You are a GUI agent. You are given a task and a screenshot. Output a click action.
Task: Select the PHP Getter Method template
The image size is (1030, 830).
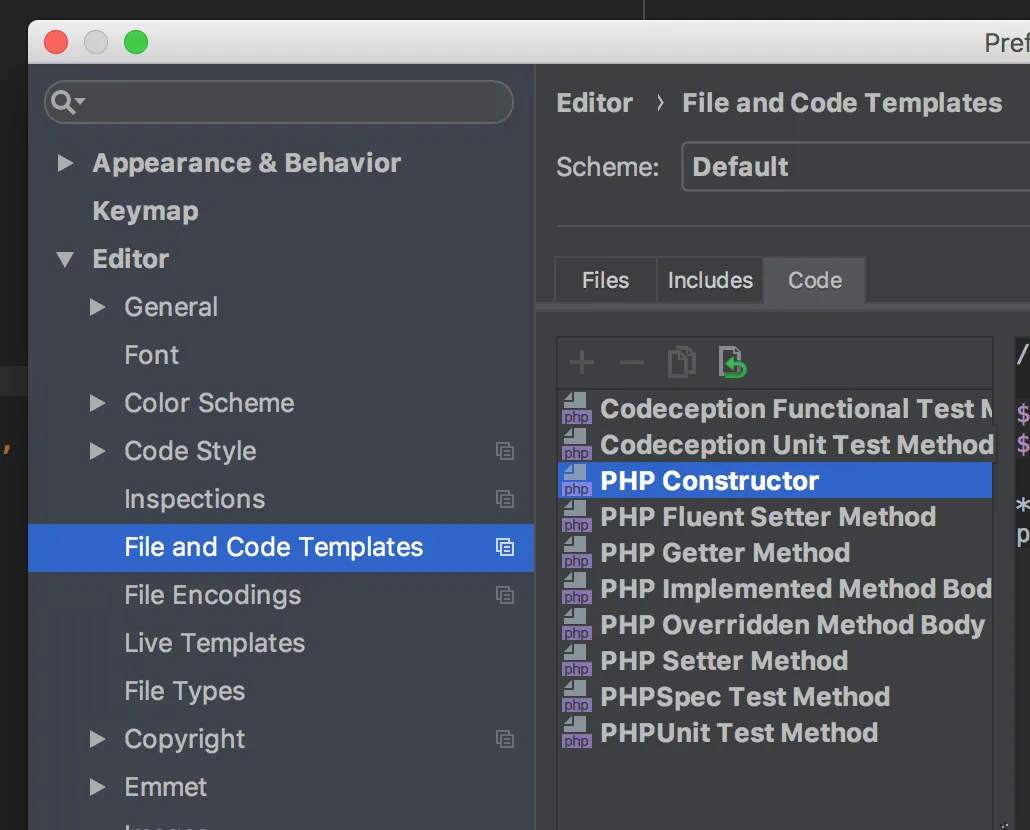coord(724,553)
